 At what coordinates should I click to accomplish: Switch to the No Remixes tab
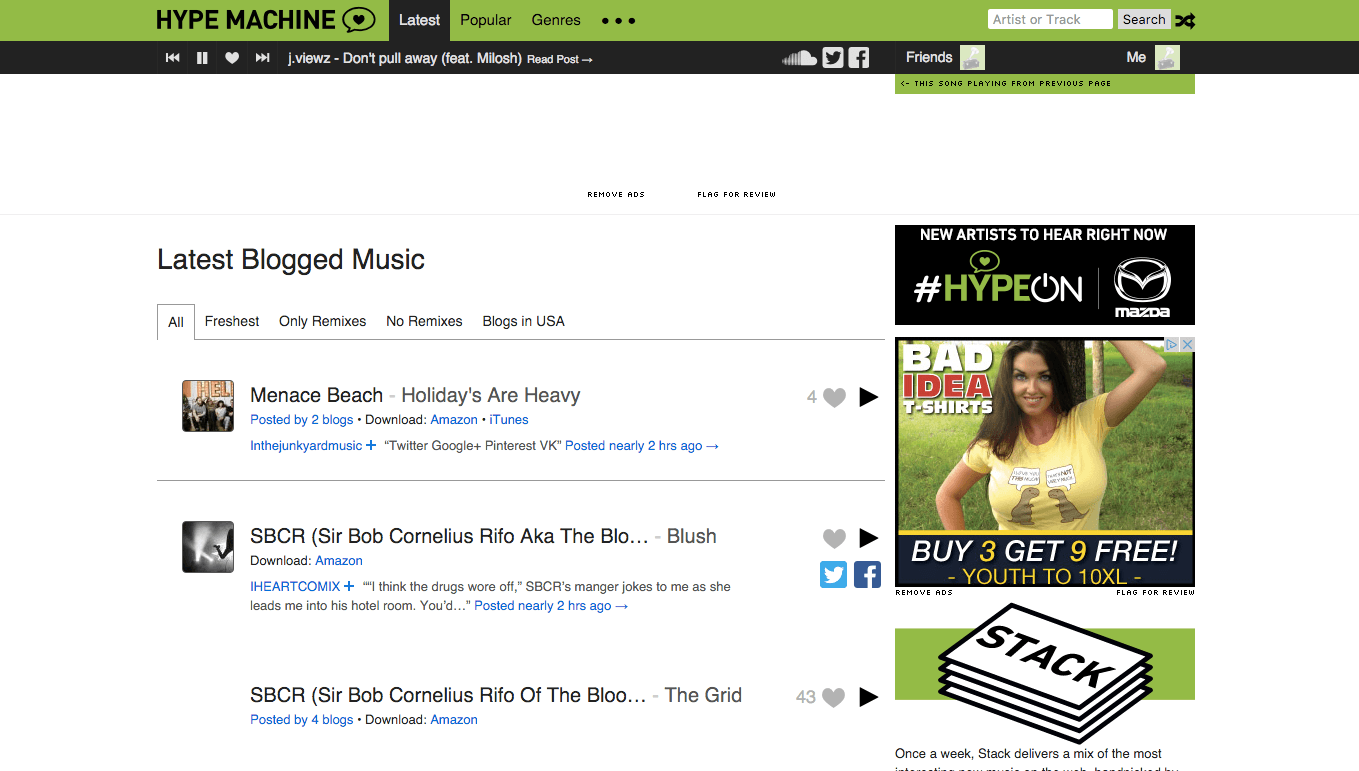pos(424,321)
